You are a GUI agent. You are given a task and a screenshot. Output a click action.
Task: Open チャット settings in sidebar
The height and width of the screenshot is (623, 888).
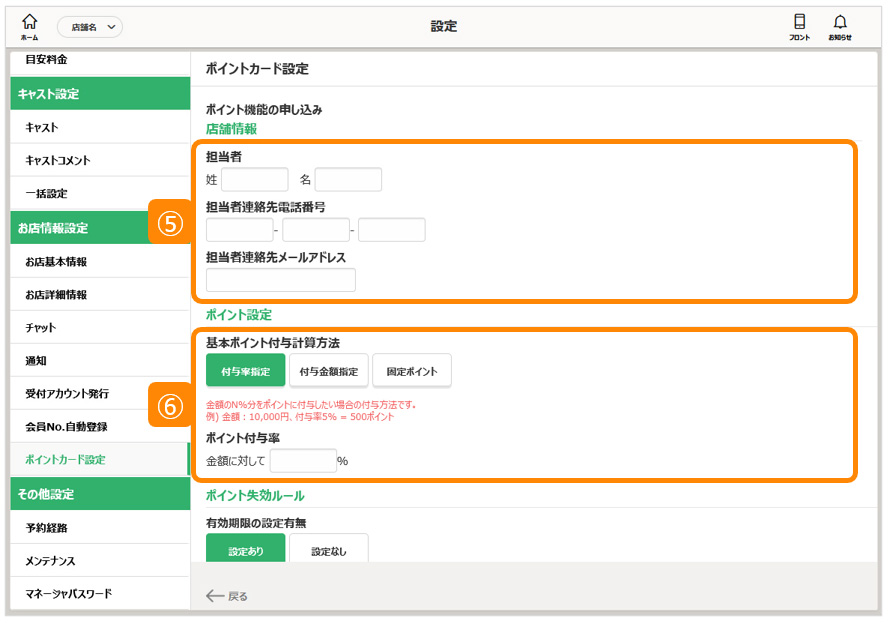(x=41, y=328)
